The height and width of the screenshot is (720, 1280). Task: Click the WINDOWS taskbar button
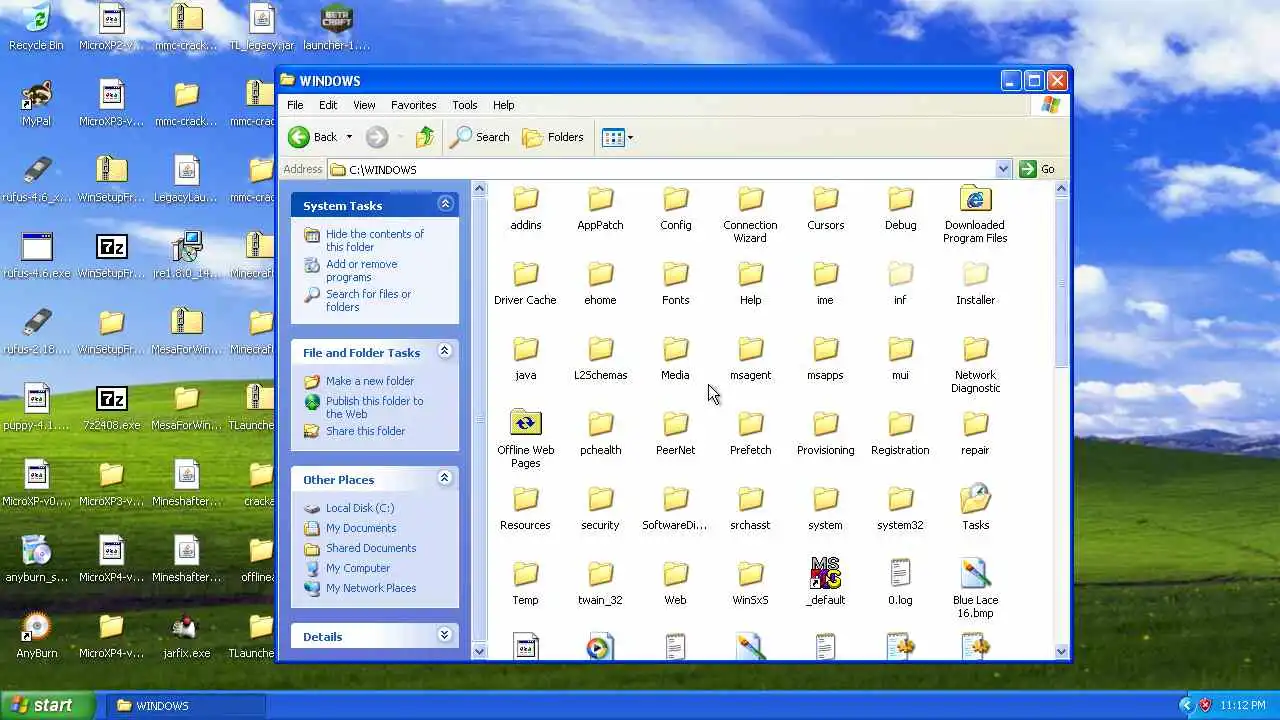pyautogui.click(x=185, y=705)
